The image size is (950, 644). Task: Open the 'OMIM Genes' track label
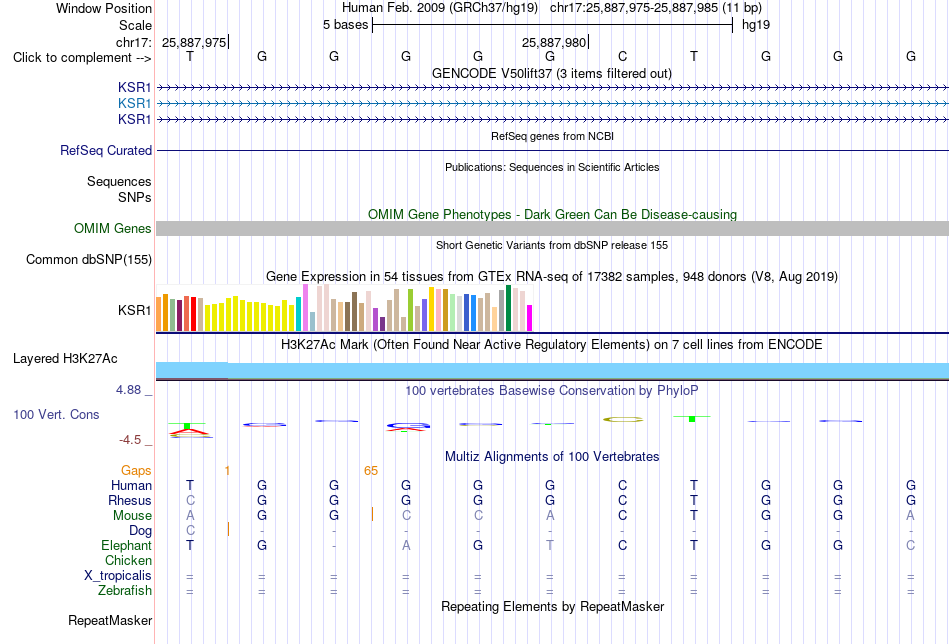(x=113, y=228)
